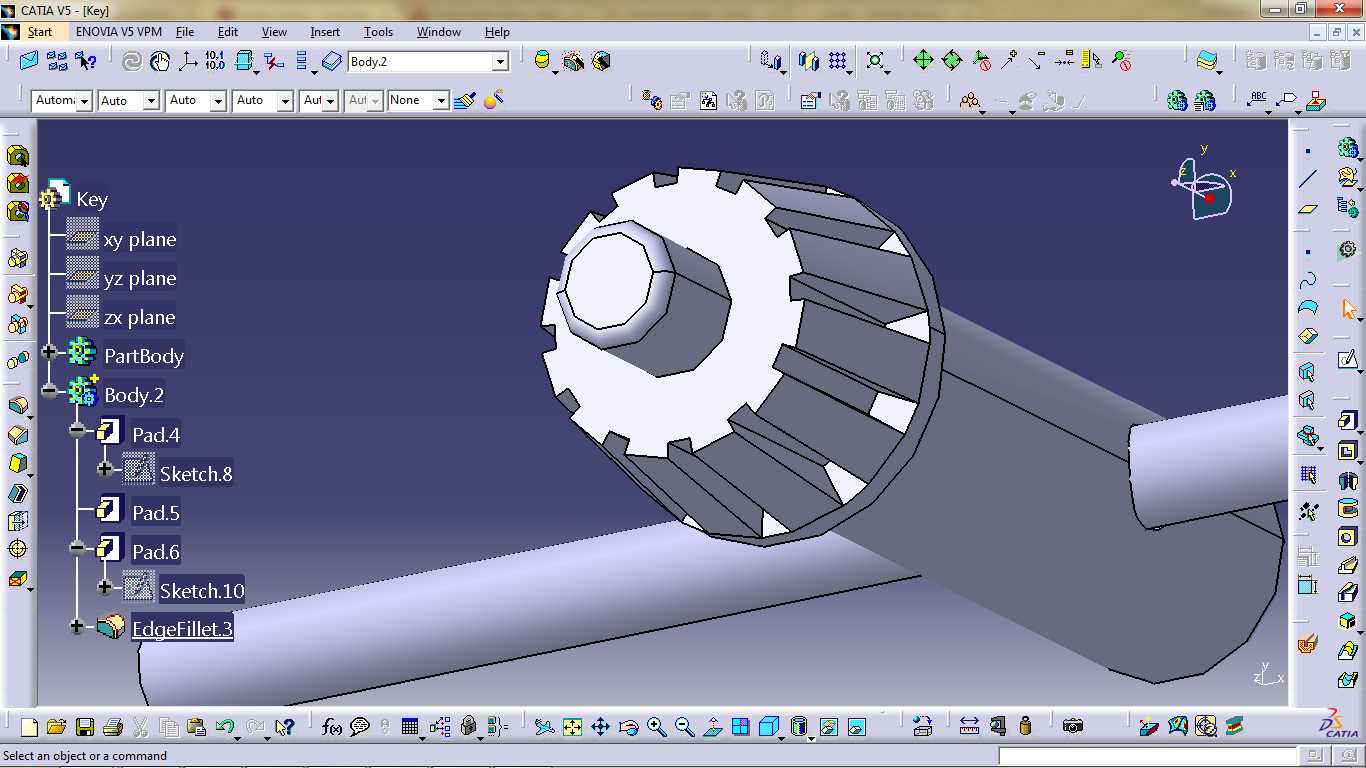Click the Pan tool icon
The image size is (1366, 768).
600,727
